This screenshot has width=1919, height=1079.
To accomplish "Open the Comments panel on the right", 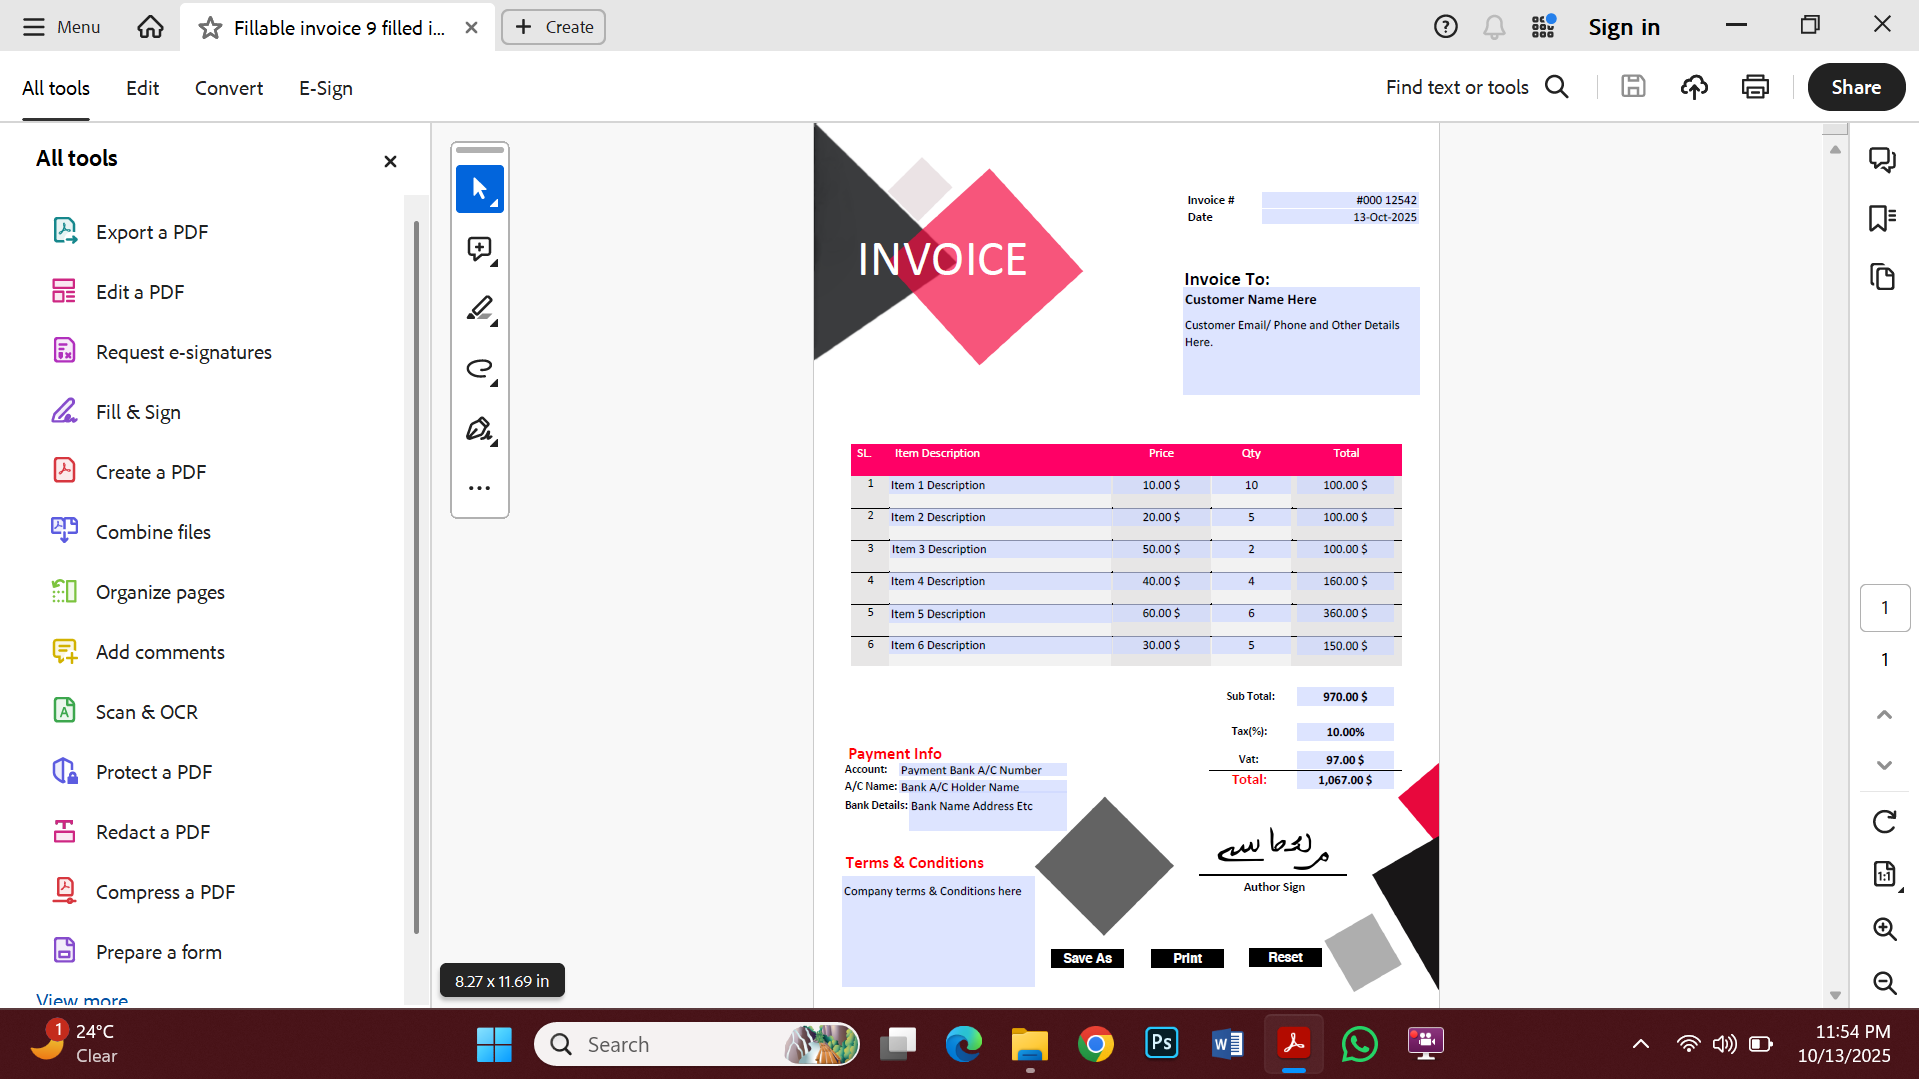I will [x=1883, y=160].
